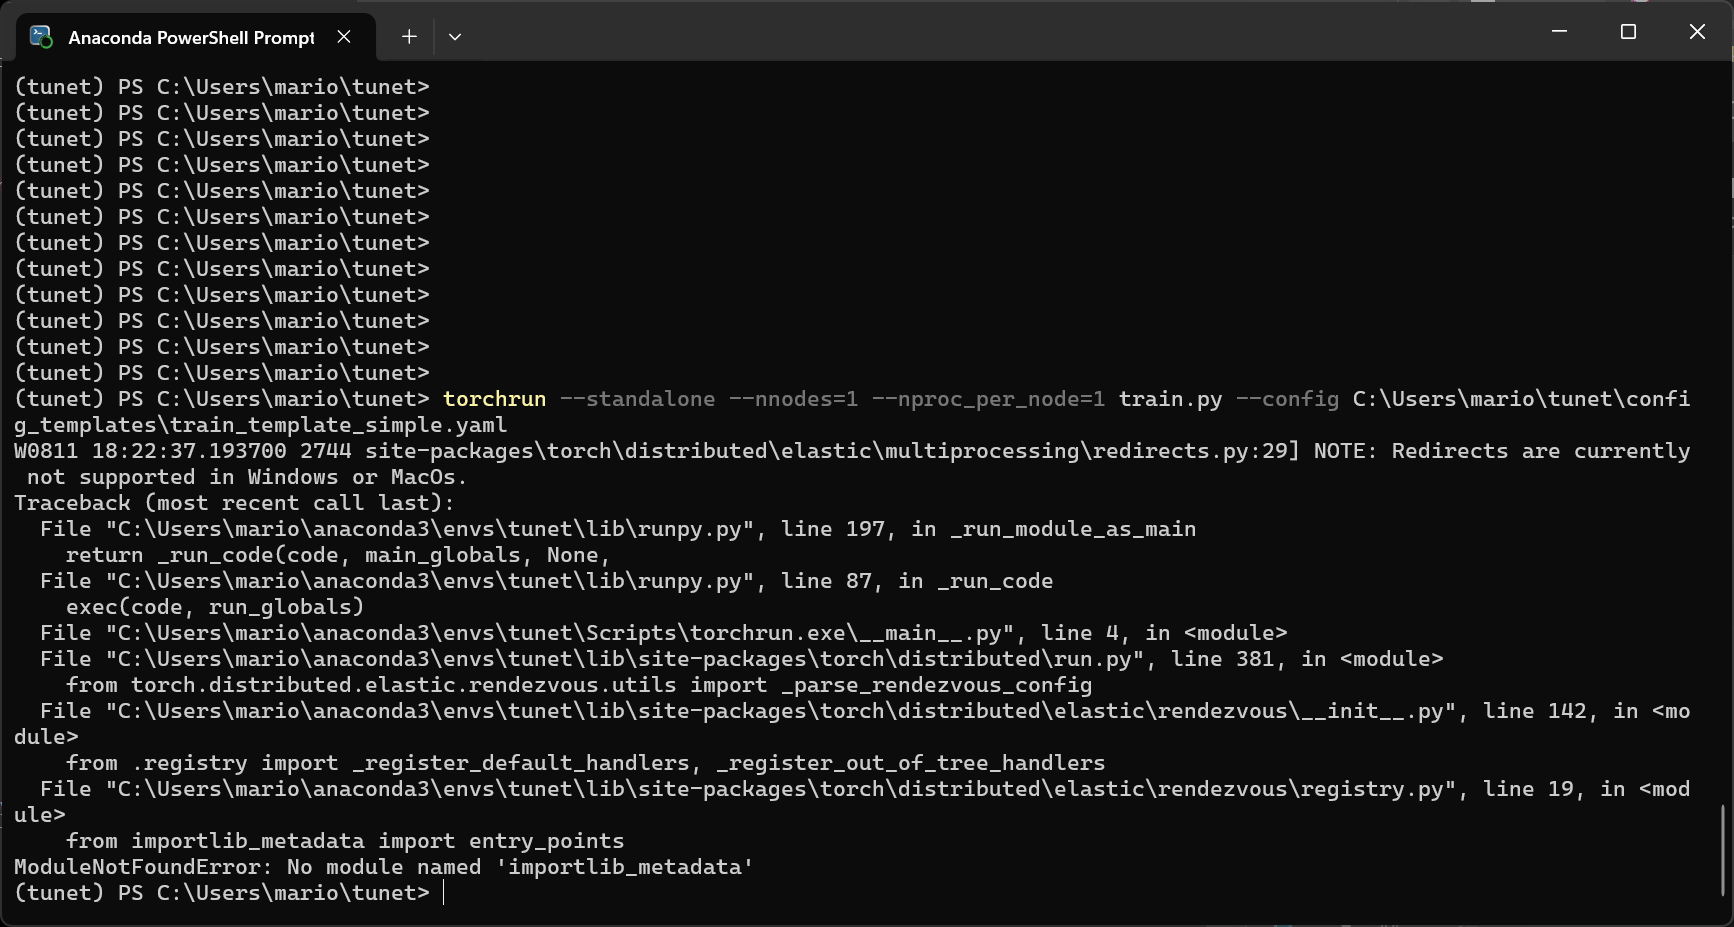Click the yellow torchrun command word
The width and height of the screenshot is (1734, 927).
point(494,399)
